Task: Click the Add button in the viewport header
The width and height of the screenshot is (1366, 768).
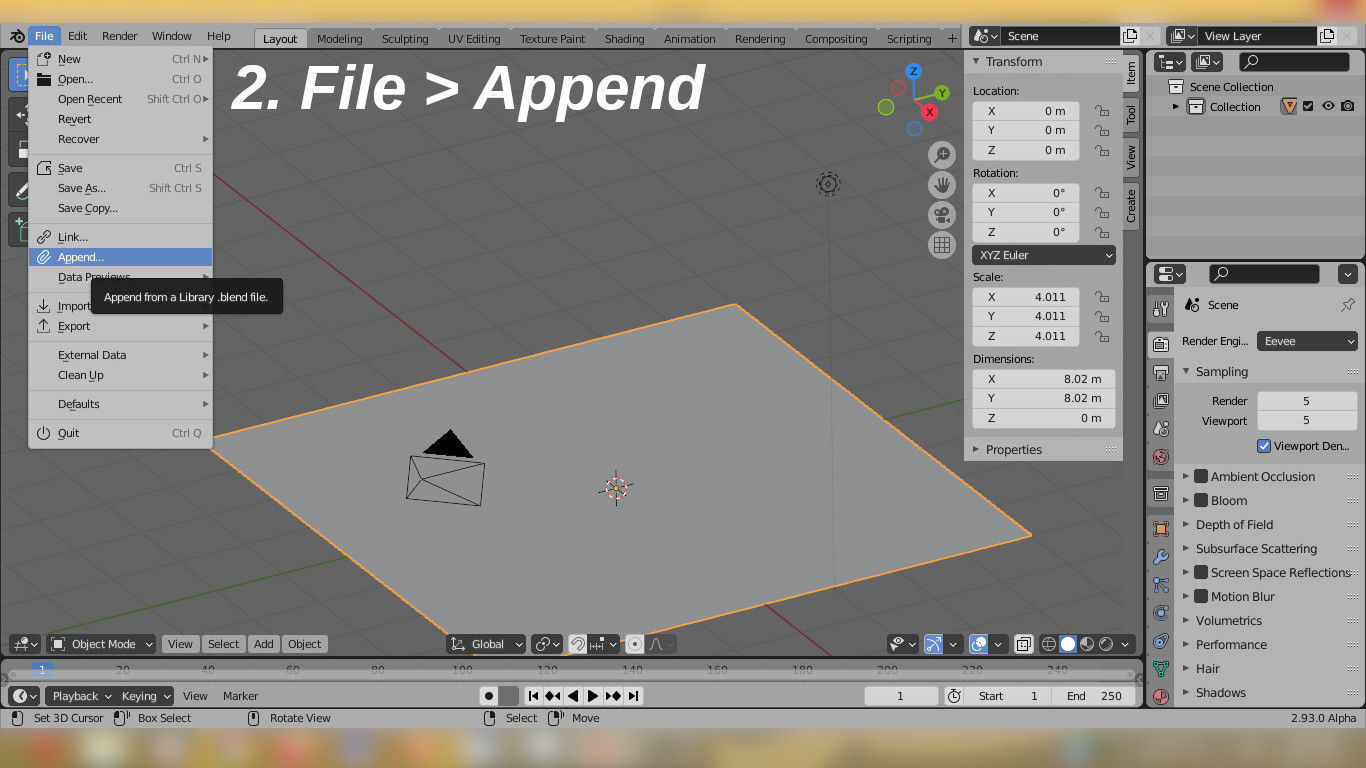Action: [264, 644]
